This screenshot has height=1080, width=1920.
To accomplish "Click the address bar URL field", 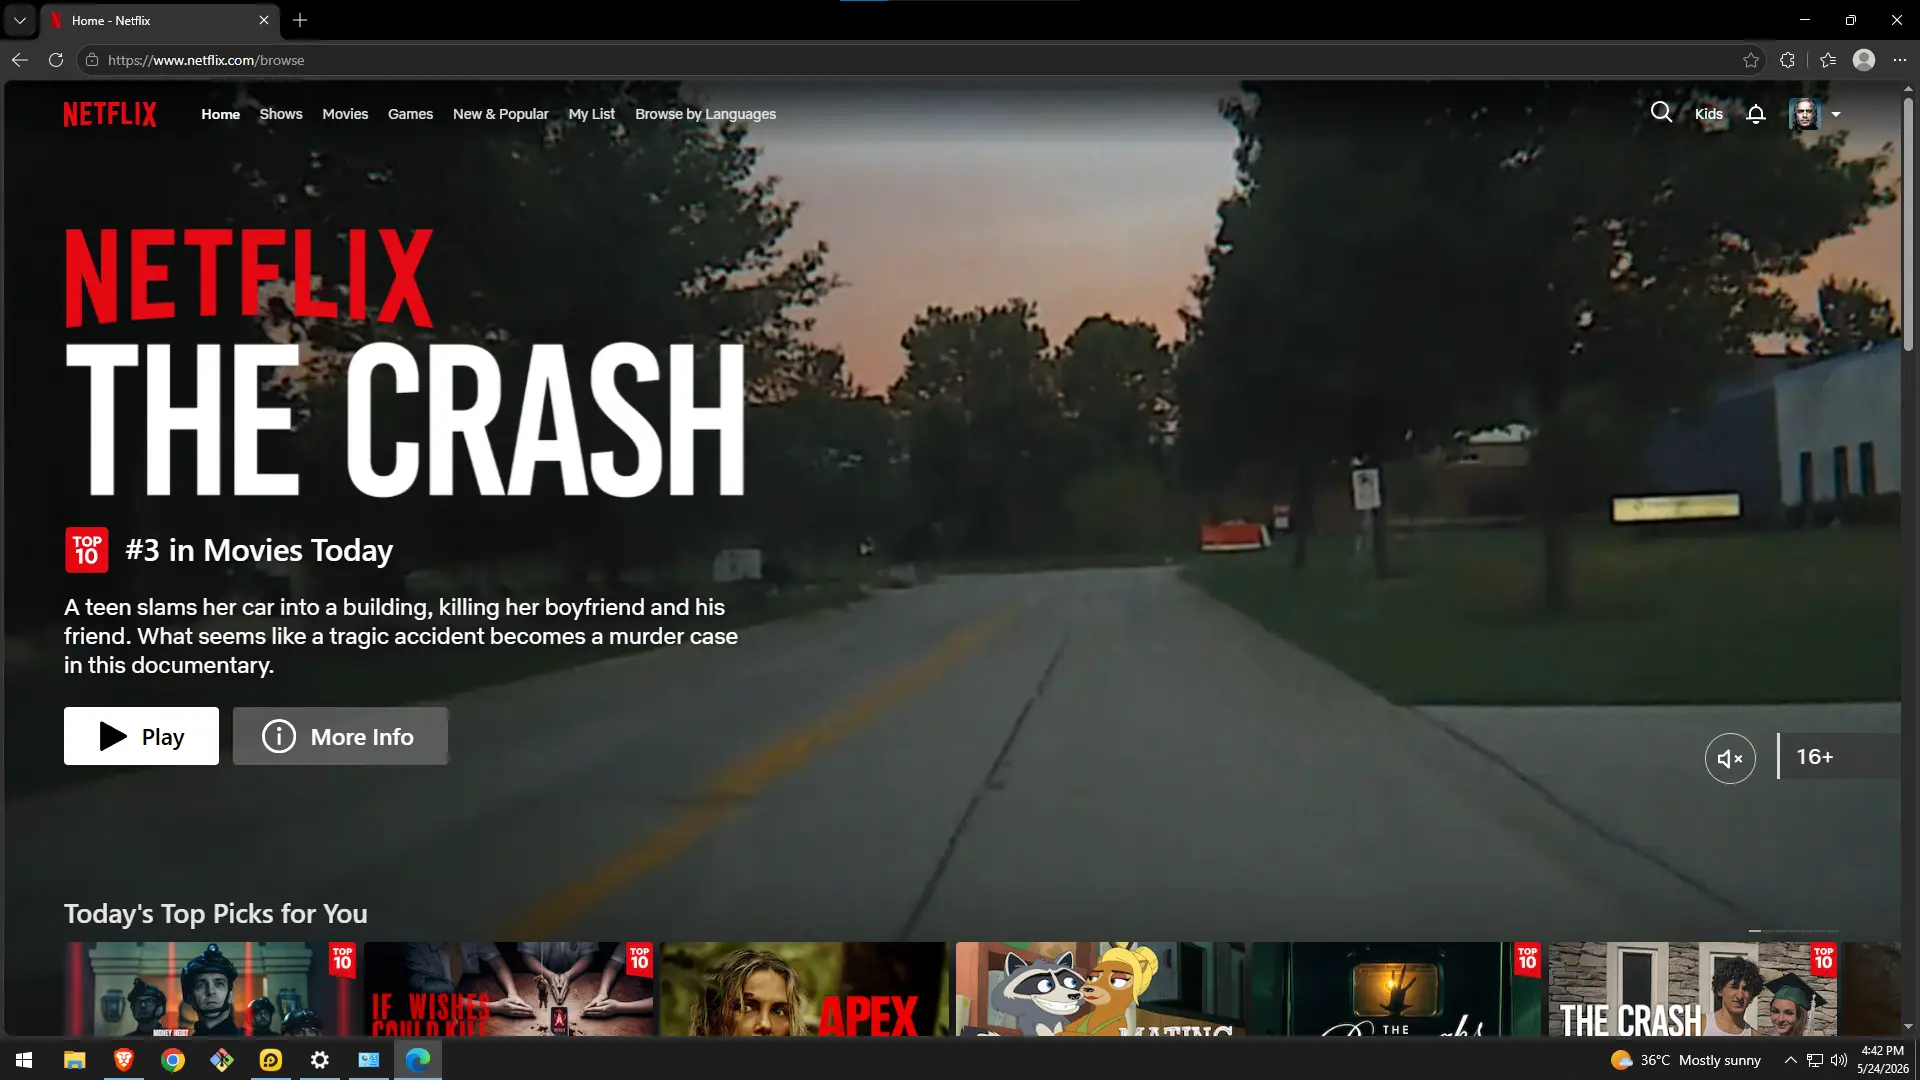I will pyautogui.click(x=920, y=60).
